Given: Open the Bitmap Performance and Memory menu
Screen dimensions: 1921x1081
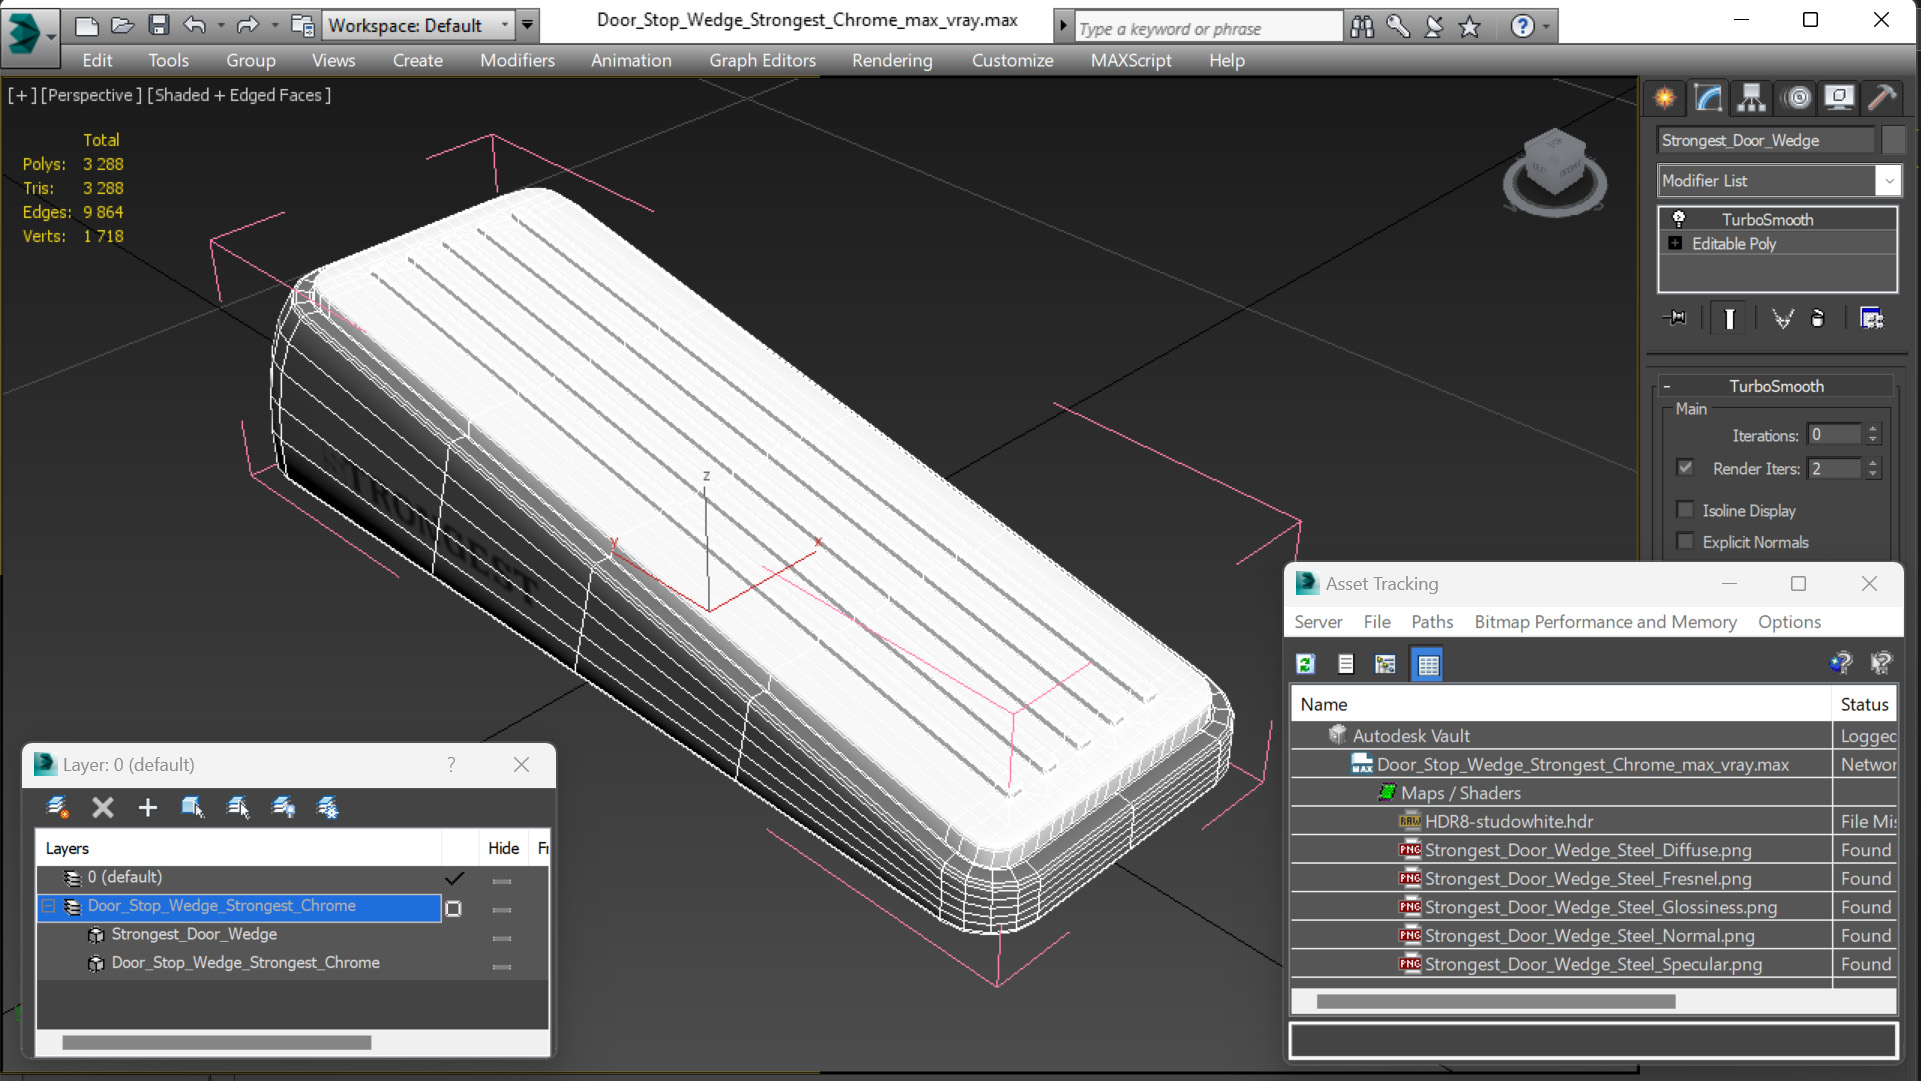Looking at the screenshot, I should pos(1604,622).
